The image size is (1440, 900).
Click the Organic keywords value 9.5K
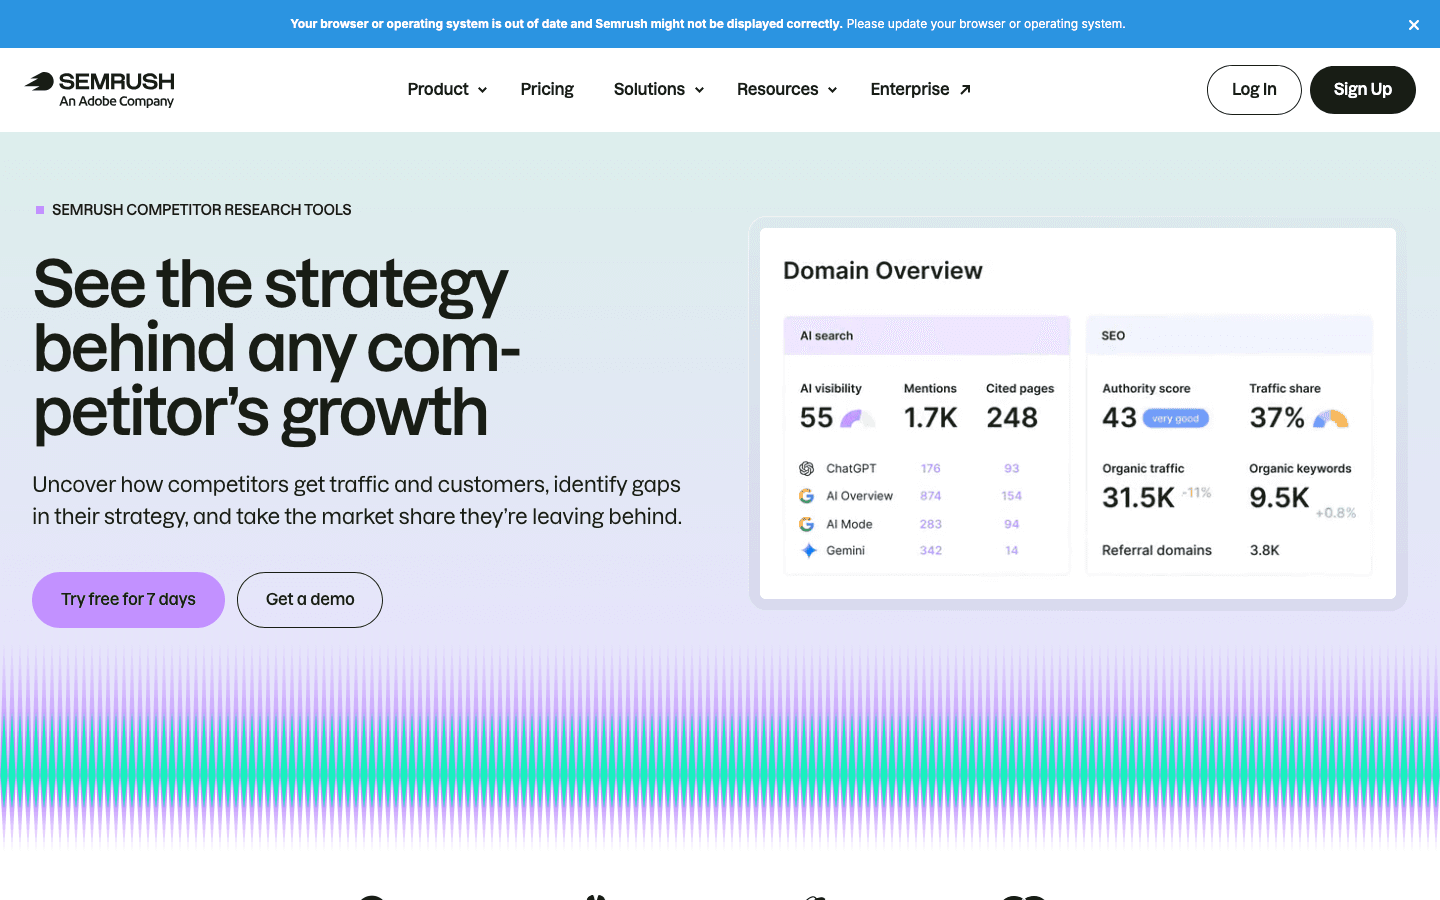(1279, 498)
